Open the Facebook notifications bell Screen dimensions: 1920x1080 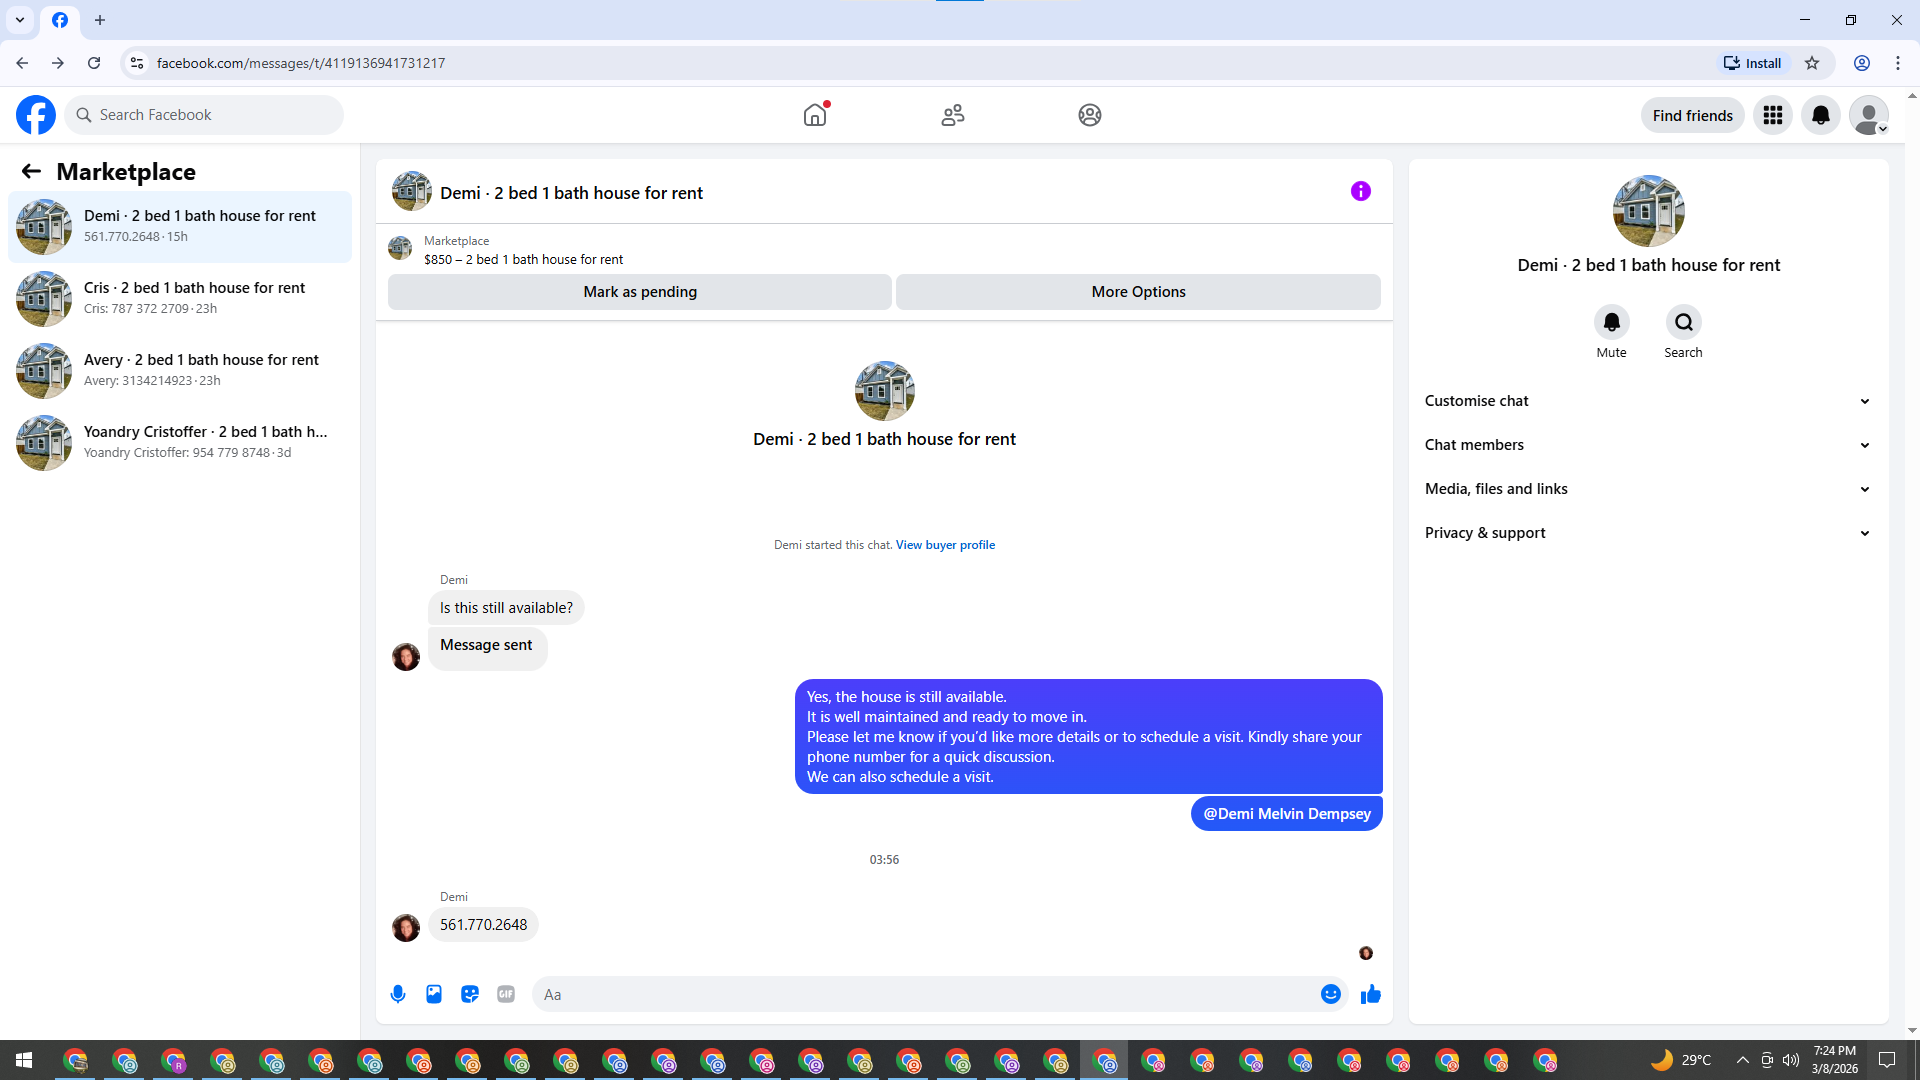(1821, 115)
